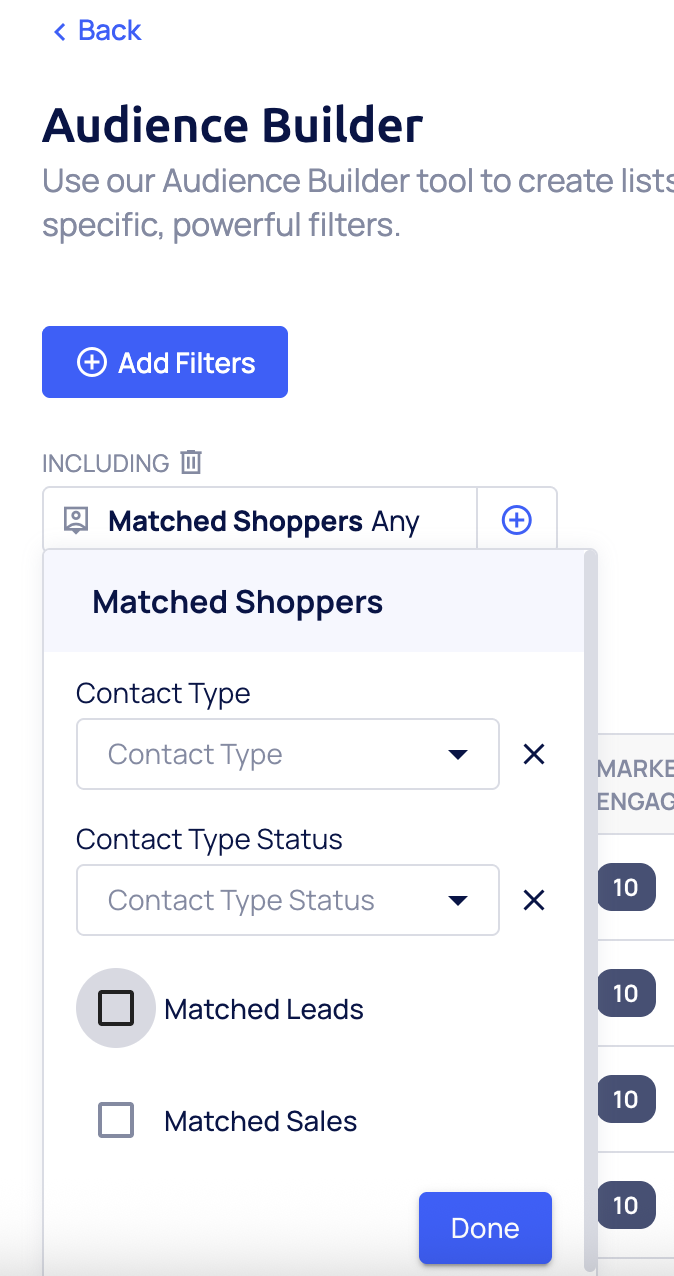Click the Marketing Engagement column header
This screenshot has height=1276, width=674.
tap(636, 785)
